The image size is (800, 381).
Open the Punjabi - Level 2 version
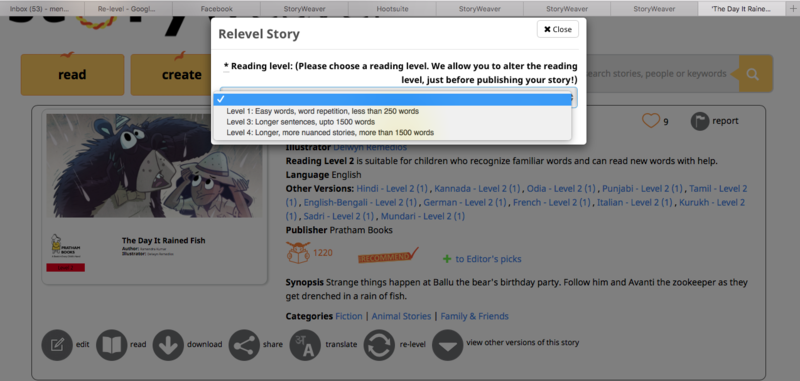(642, 189)
